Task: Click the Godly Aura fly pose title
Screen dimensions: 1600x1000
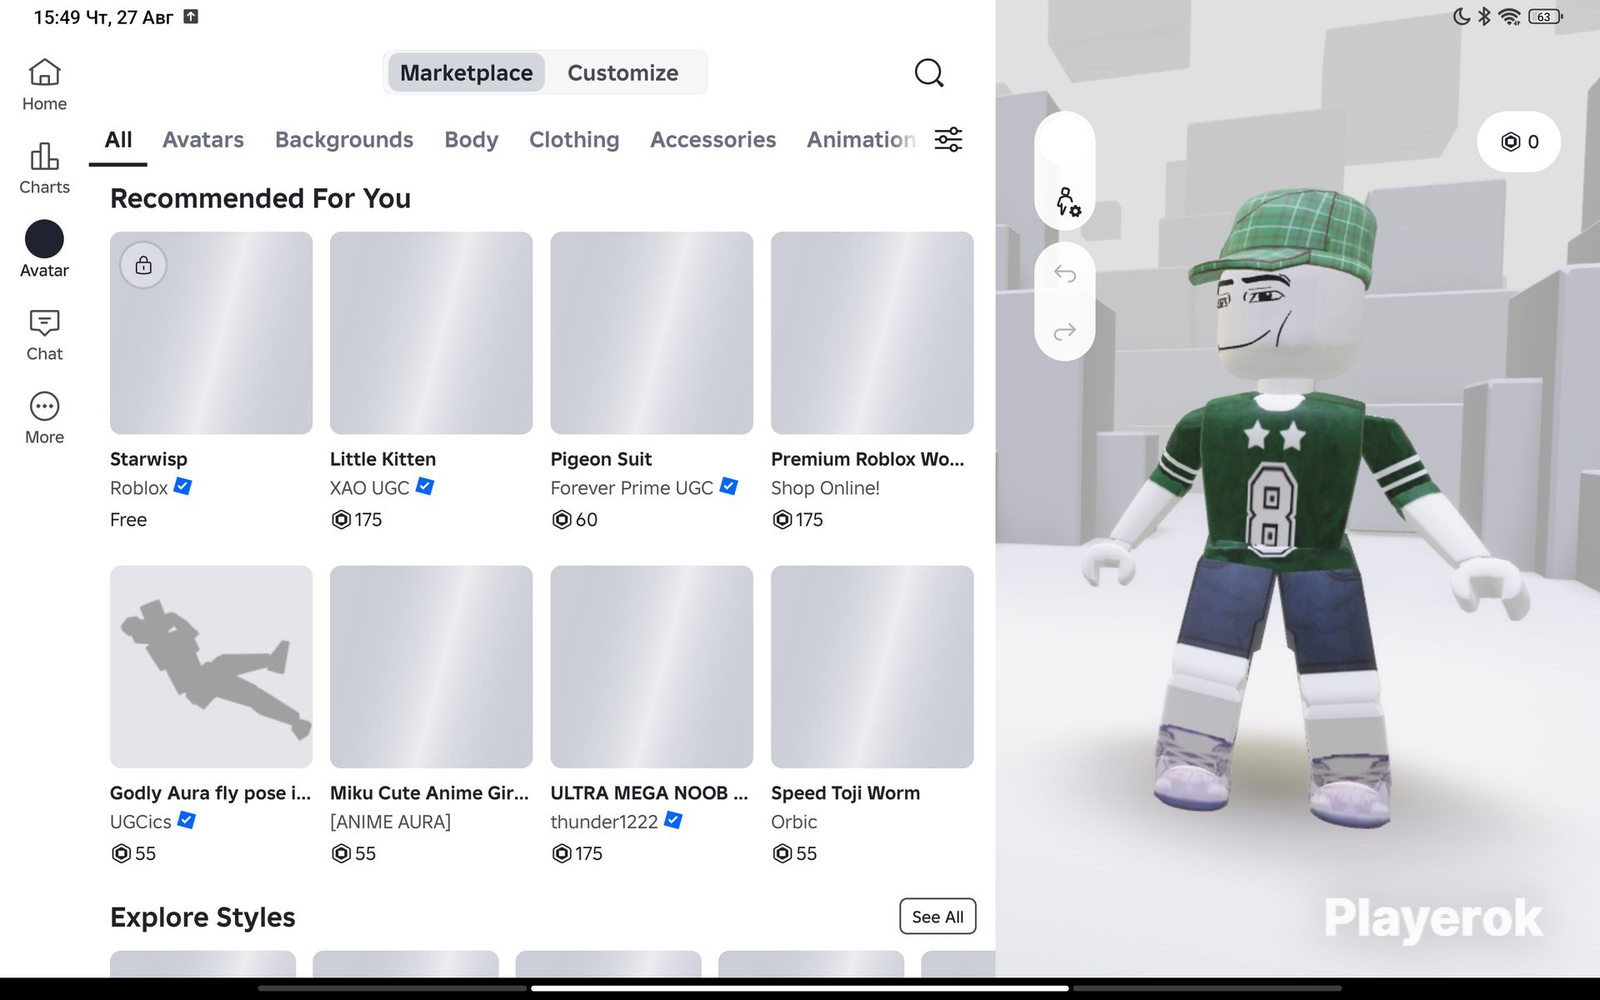Action: [211, 793]
